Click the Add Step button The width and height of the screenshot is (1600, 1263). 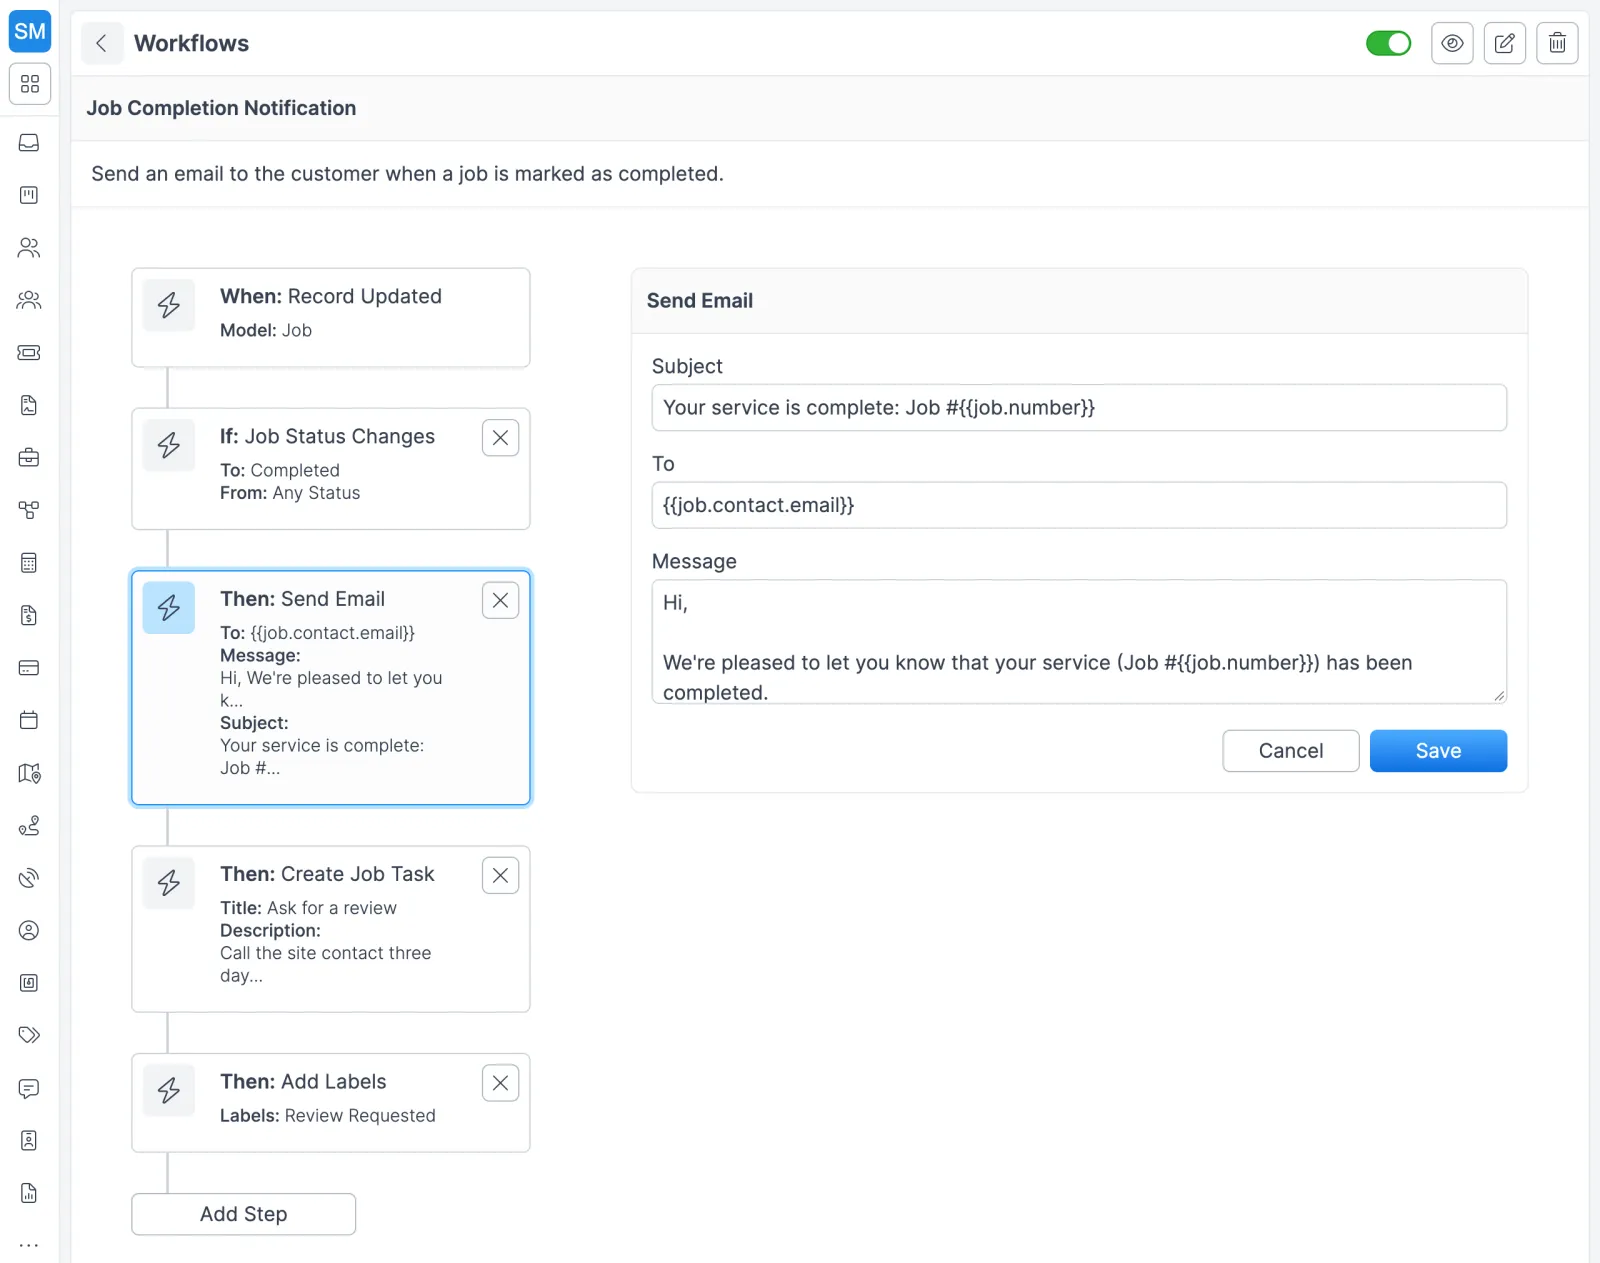(x=244, y=1214)
